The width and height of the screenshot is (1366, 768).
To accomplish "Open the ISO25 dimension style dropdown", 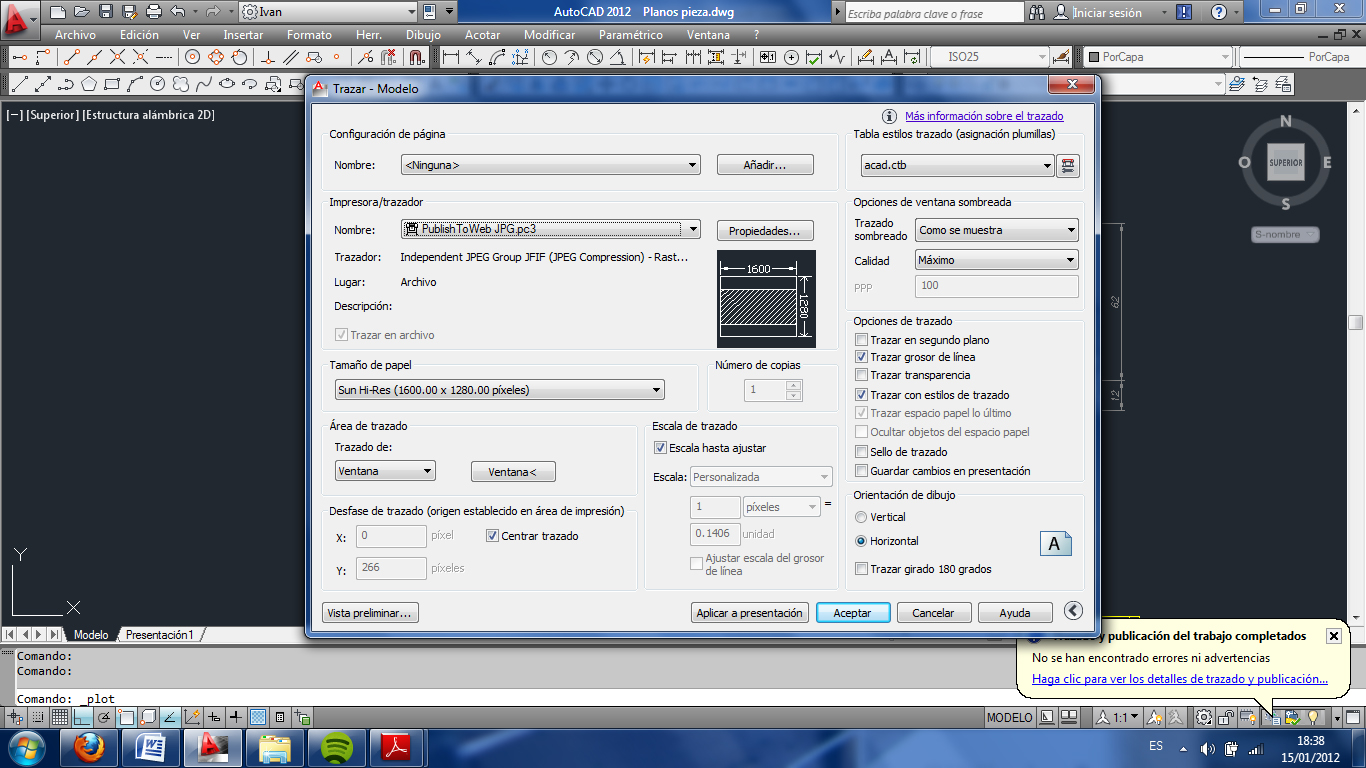I will click(988, 57).
